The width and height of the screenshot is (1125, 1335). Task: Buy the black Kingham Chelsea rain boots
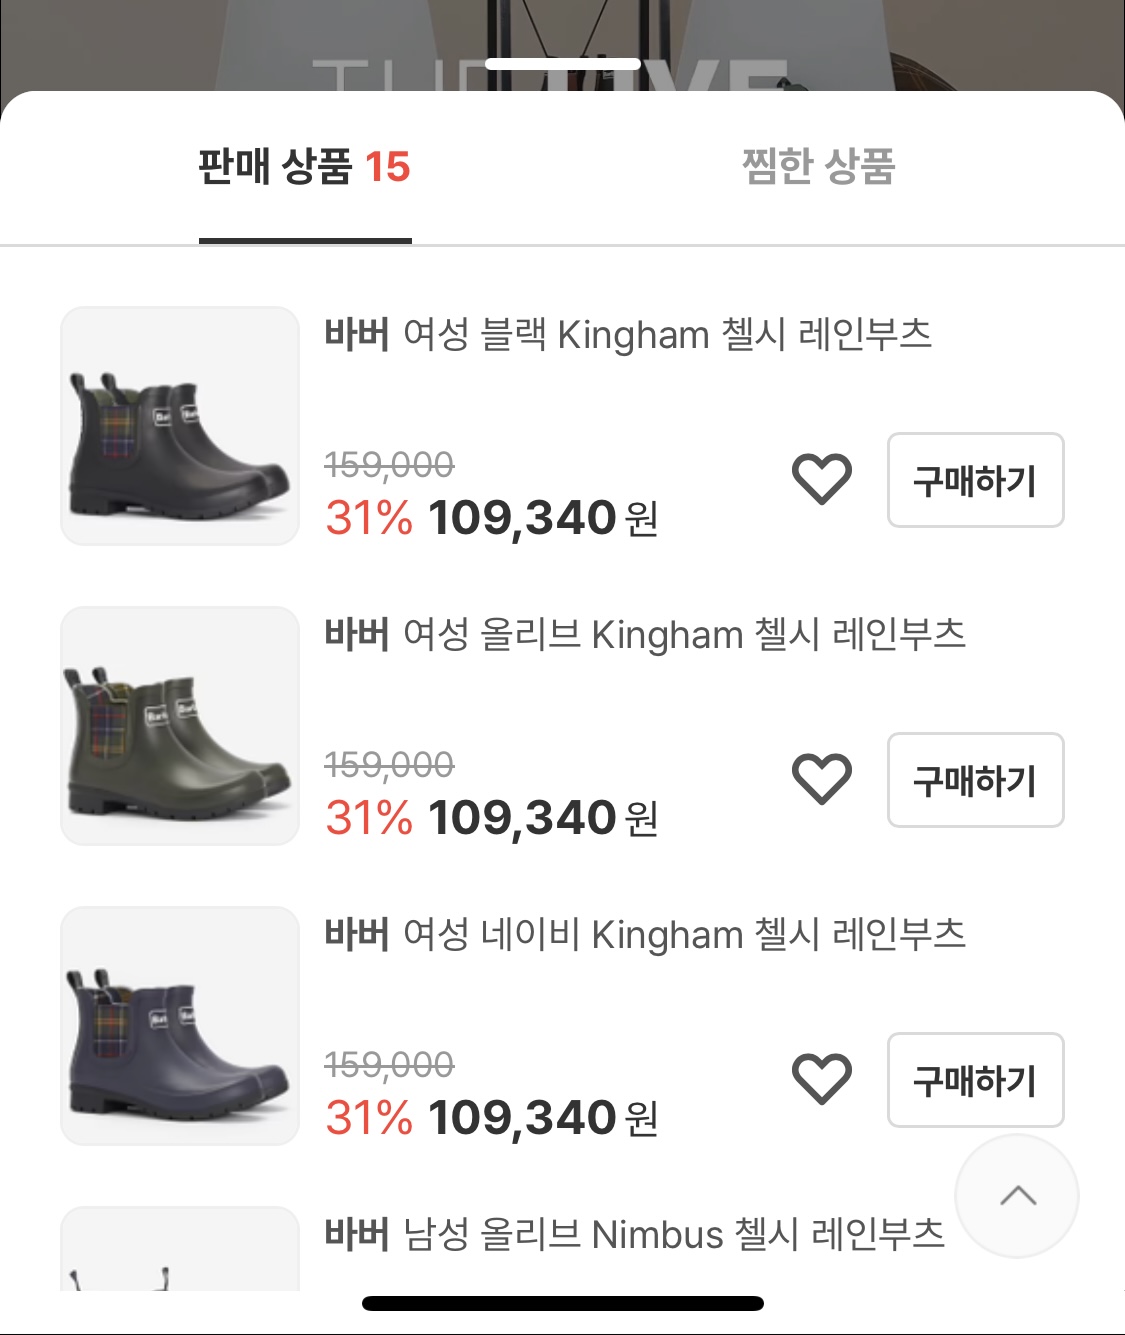tap(975, 480)
